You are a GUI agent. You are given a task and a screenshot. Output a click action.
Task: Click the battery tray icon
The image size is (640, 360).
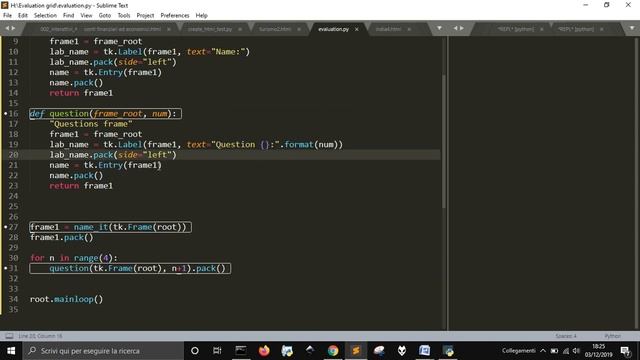tap(554, 351)
